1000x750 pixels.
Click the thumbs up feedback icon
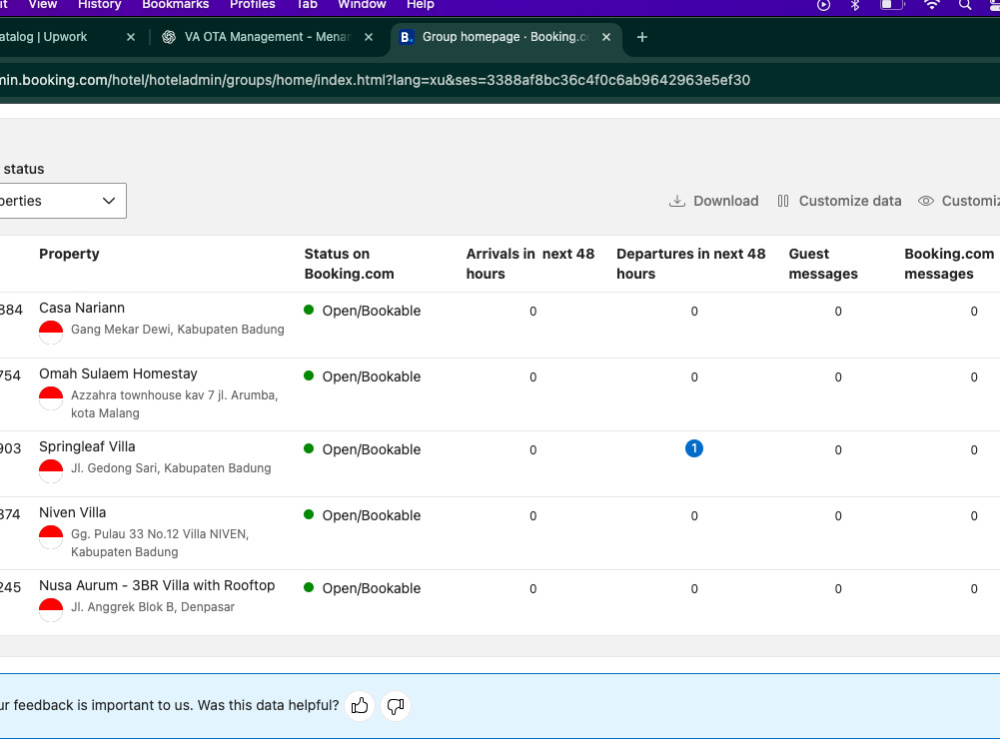point(360,705)
